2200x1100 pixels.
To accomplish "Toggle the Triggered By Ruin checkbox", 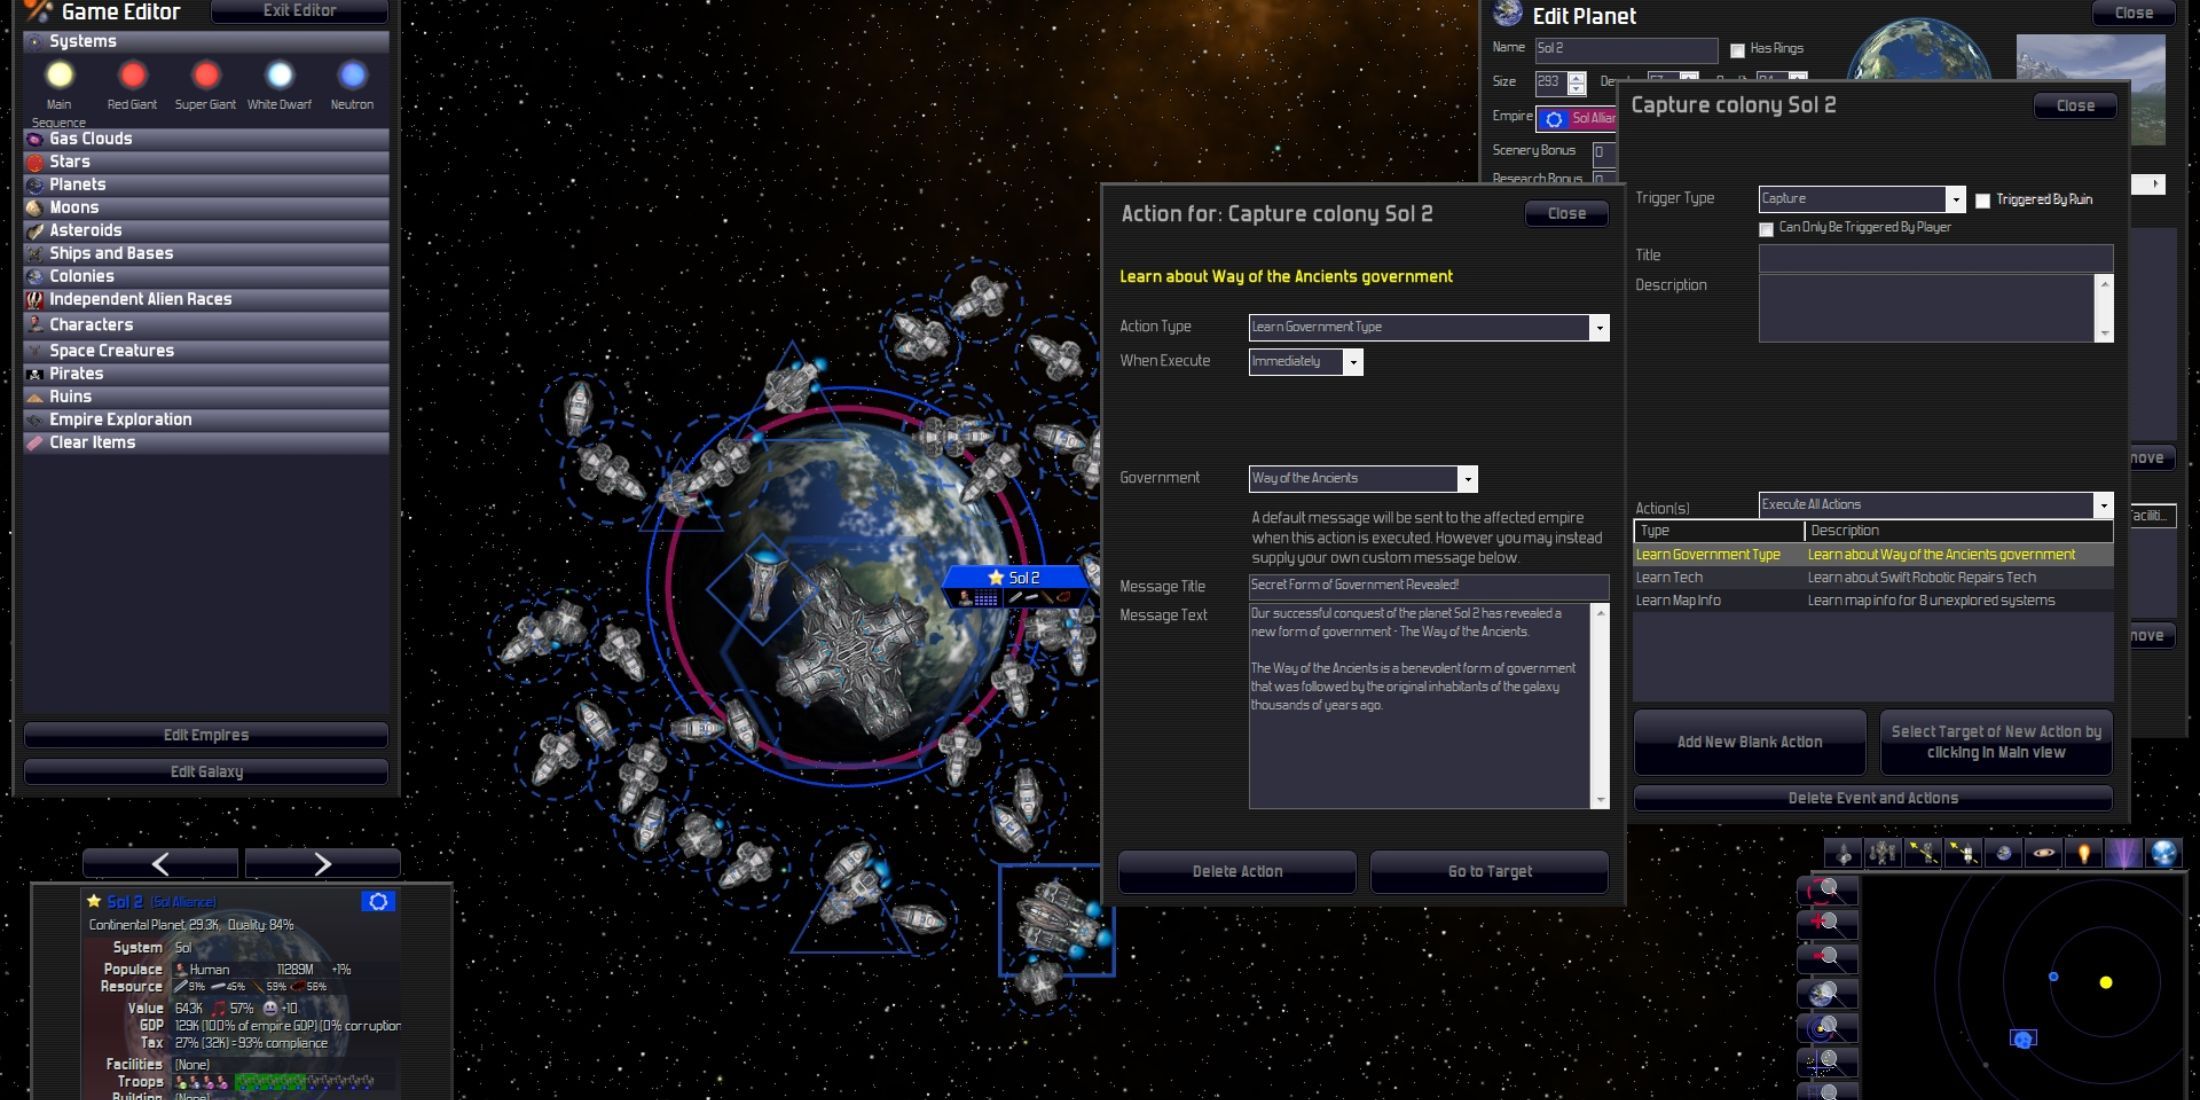I will click(x=1982, y=201).
